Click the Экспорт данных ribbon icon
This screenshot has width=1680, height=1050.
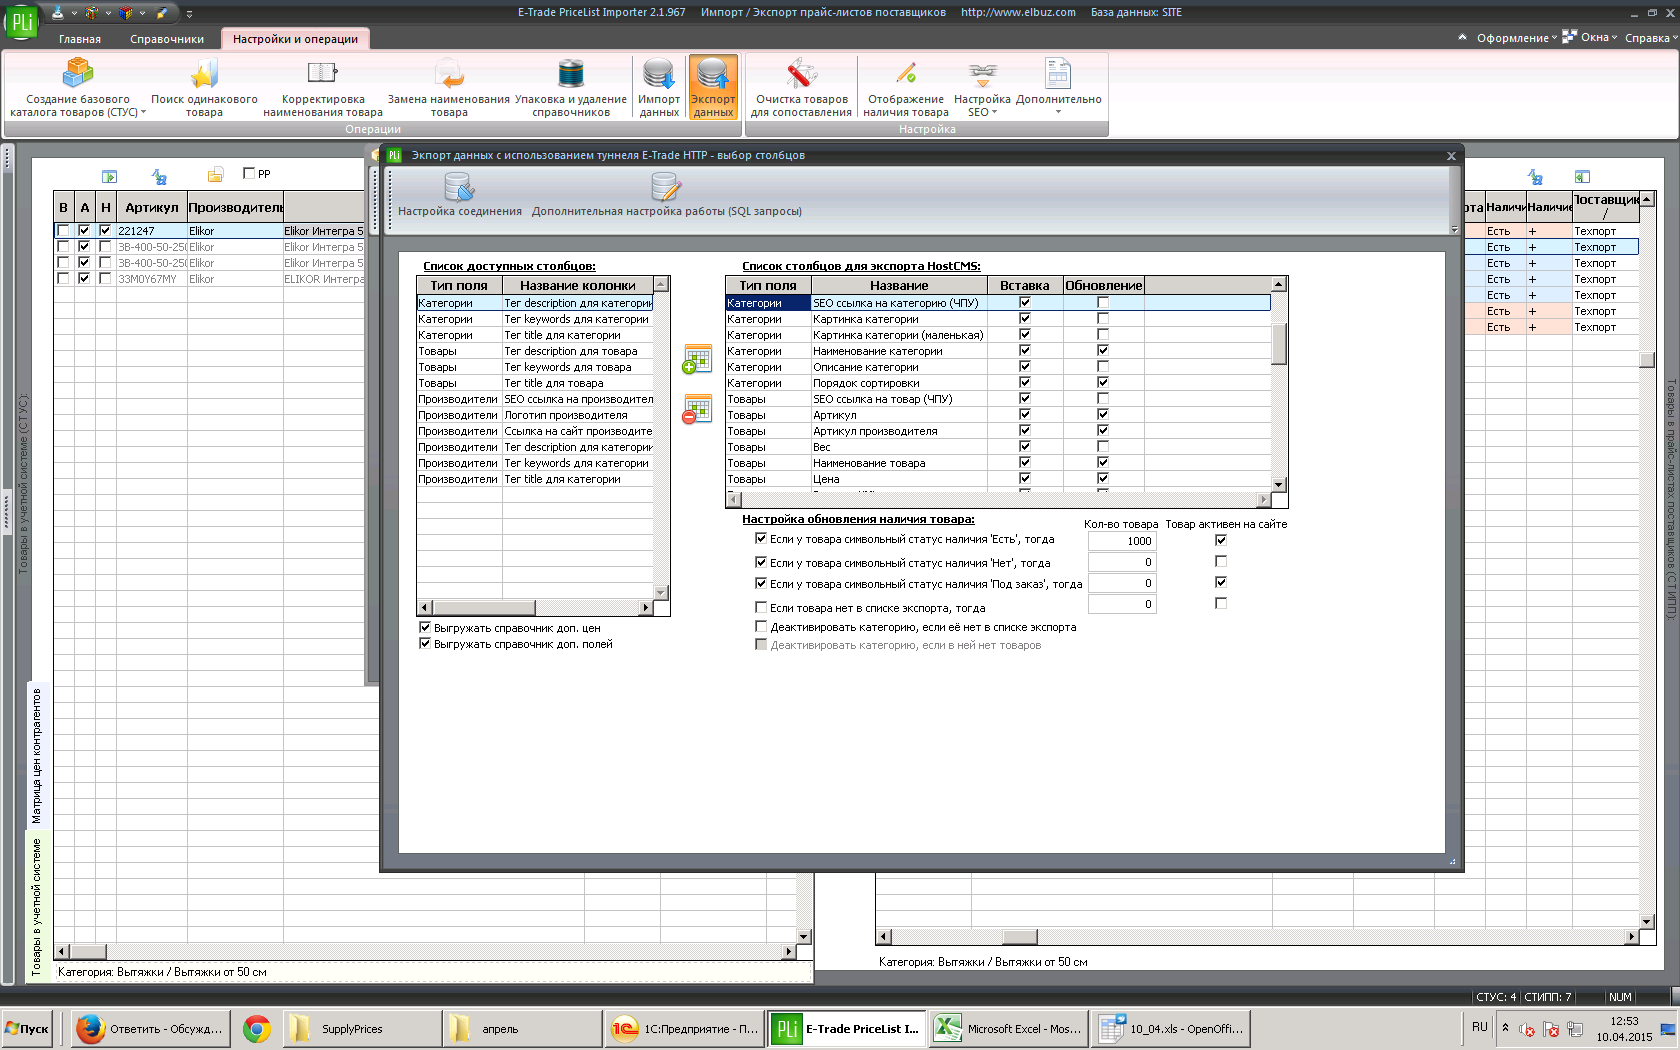pos(713,87)
